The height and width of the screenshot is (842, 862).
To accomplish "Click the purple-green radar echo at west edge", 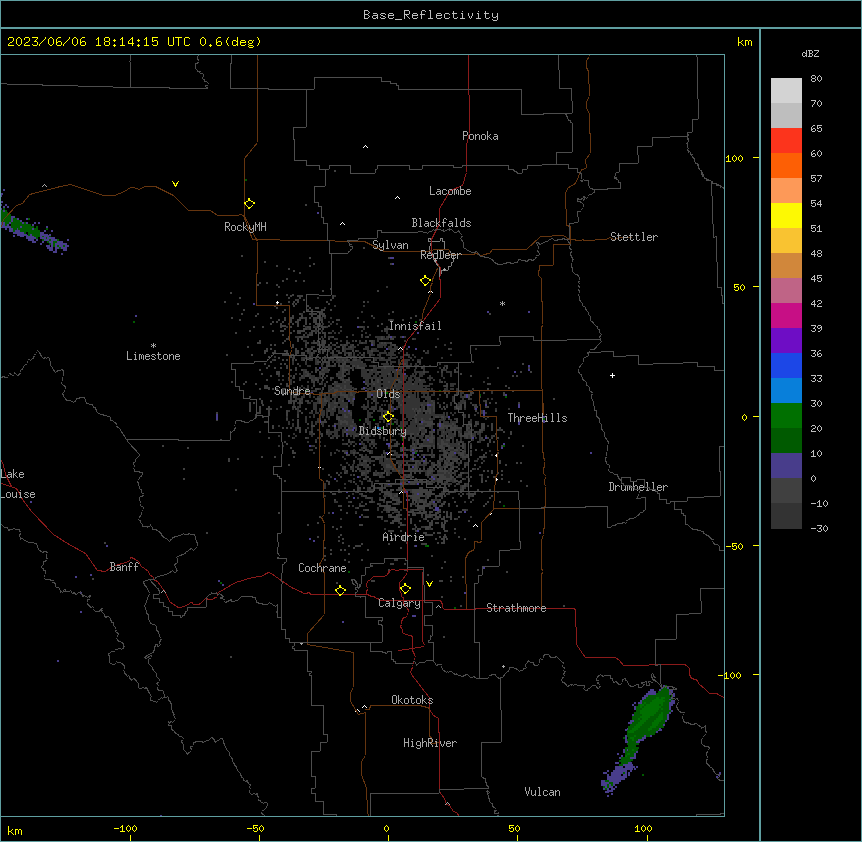I will 33,228.
